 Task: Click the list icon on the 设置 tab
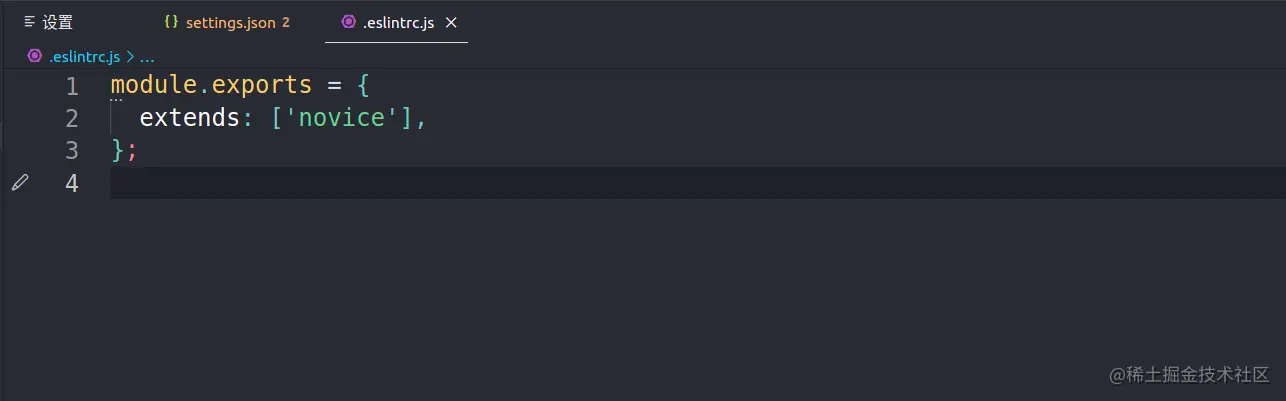tap(30, 22)
